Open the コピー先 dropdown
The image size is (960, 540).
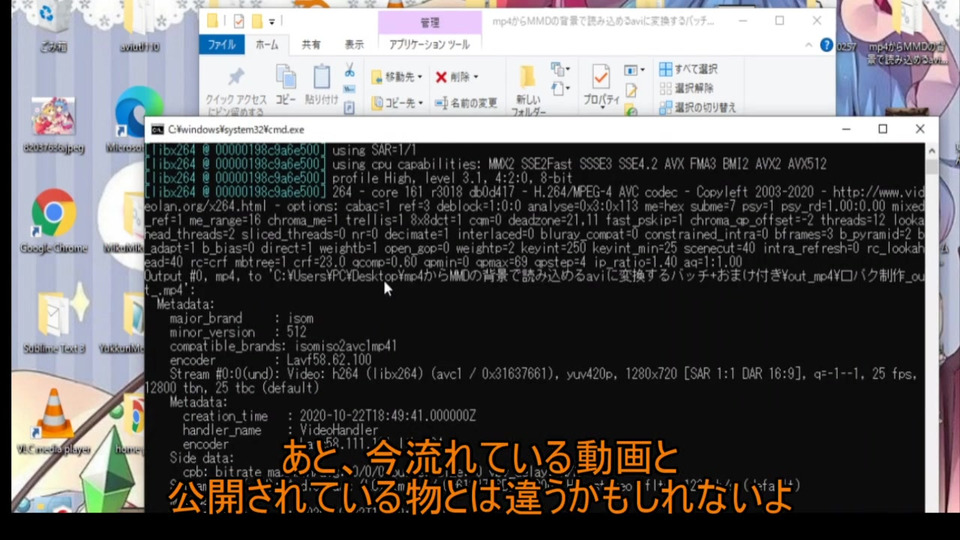pyautogui.click(x=397, y=103)
